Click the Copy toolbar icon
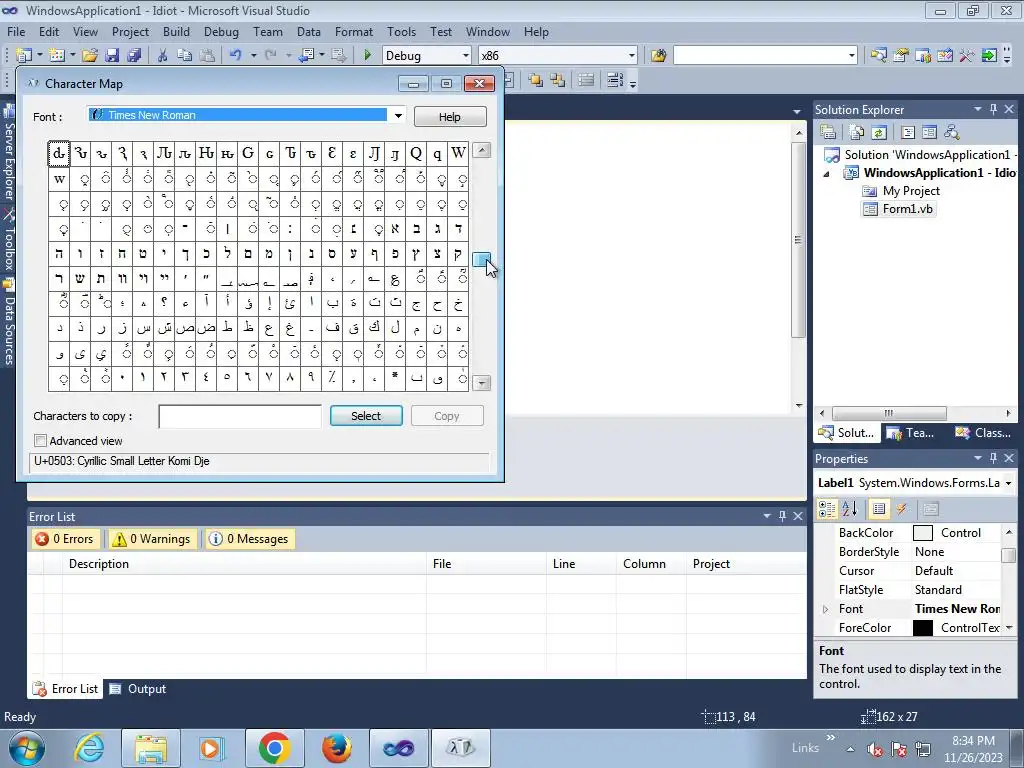This screenshot has width=1024, height=768. pyautogui.click(x=185, y=56)
